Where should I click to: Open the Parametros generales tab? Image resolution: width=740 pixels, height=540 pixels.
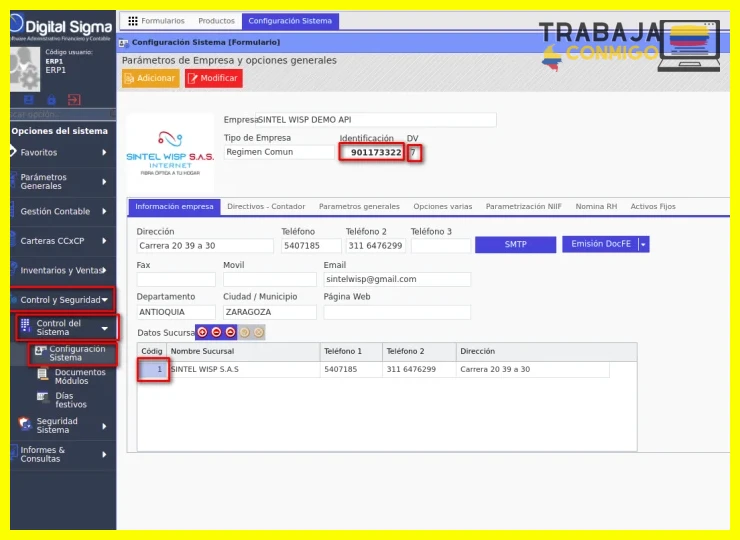pyautogui.click(x=359, y=207)
